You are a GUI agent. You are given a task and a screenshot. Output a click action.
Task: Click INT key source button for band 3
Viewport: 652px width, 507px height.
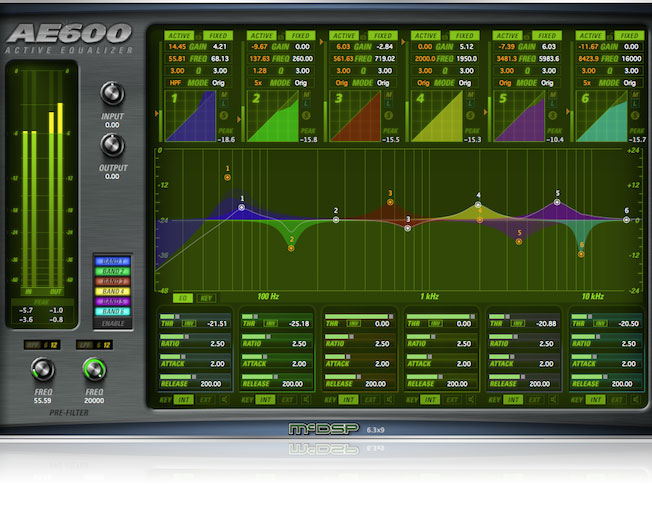pyautogui.click(x=349, y=399)
